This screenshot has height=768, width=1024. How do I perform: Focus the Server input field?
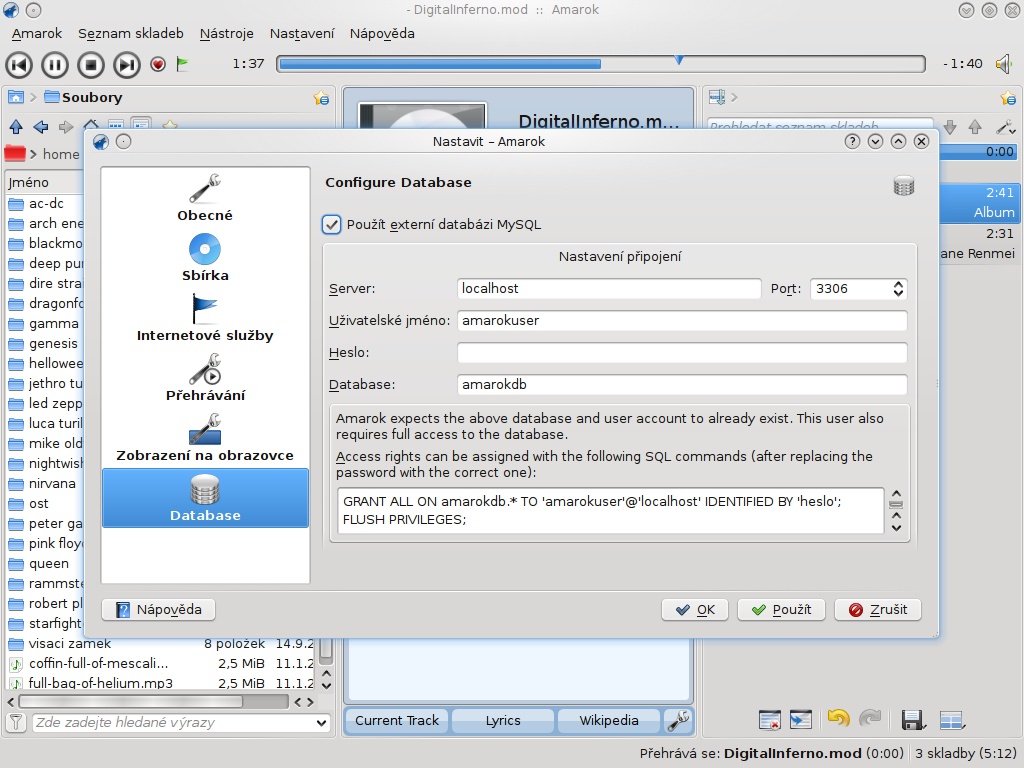(x=609, y=289)
